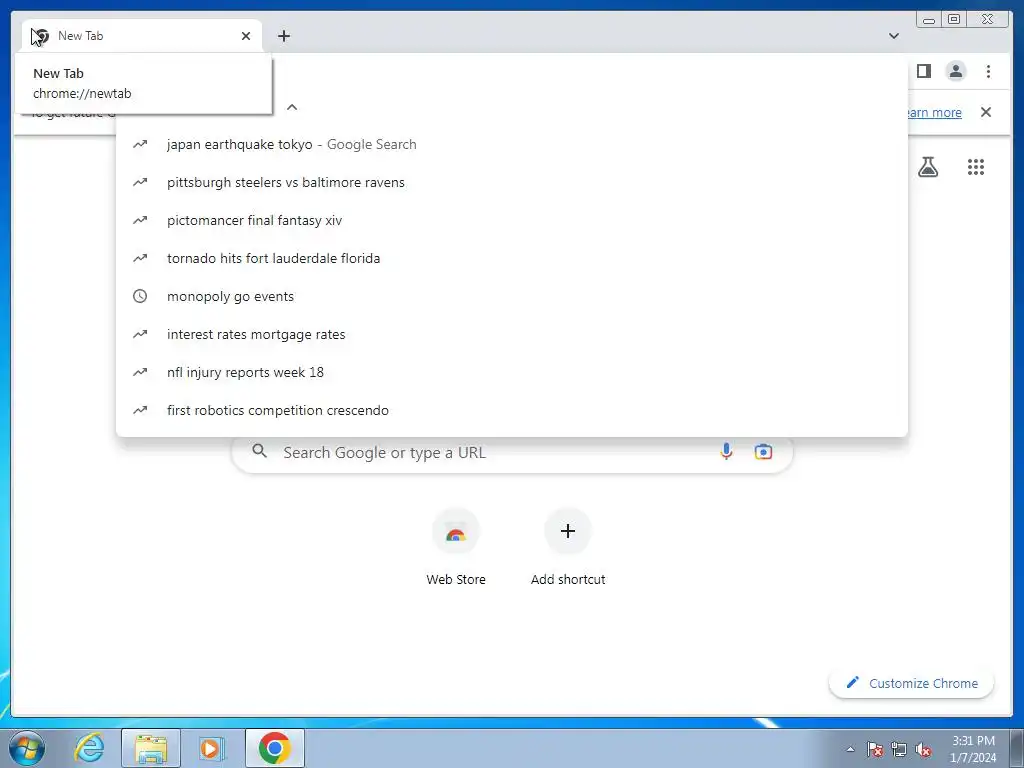Image resolution: width=1024 pixels, height=768 pixels.
Task: Select suggestion pictomancer final fantasy xiv
Action: (x=511, y=220)
